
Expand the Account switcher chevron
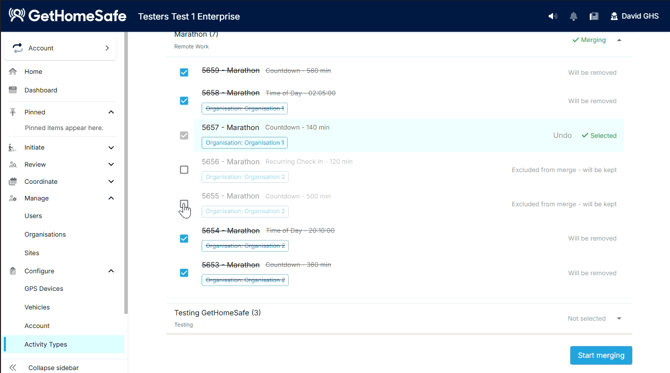point(107,48)
